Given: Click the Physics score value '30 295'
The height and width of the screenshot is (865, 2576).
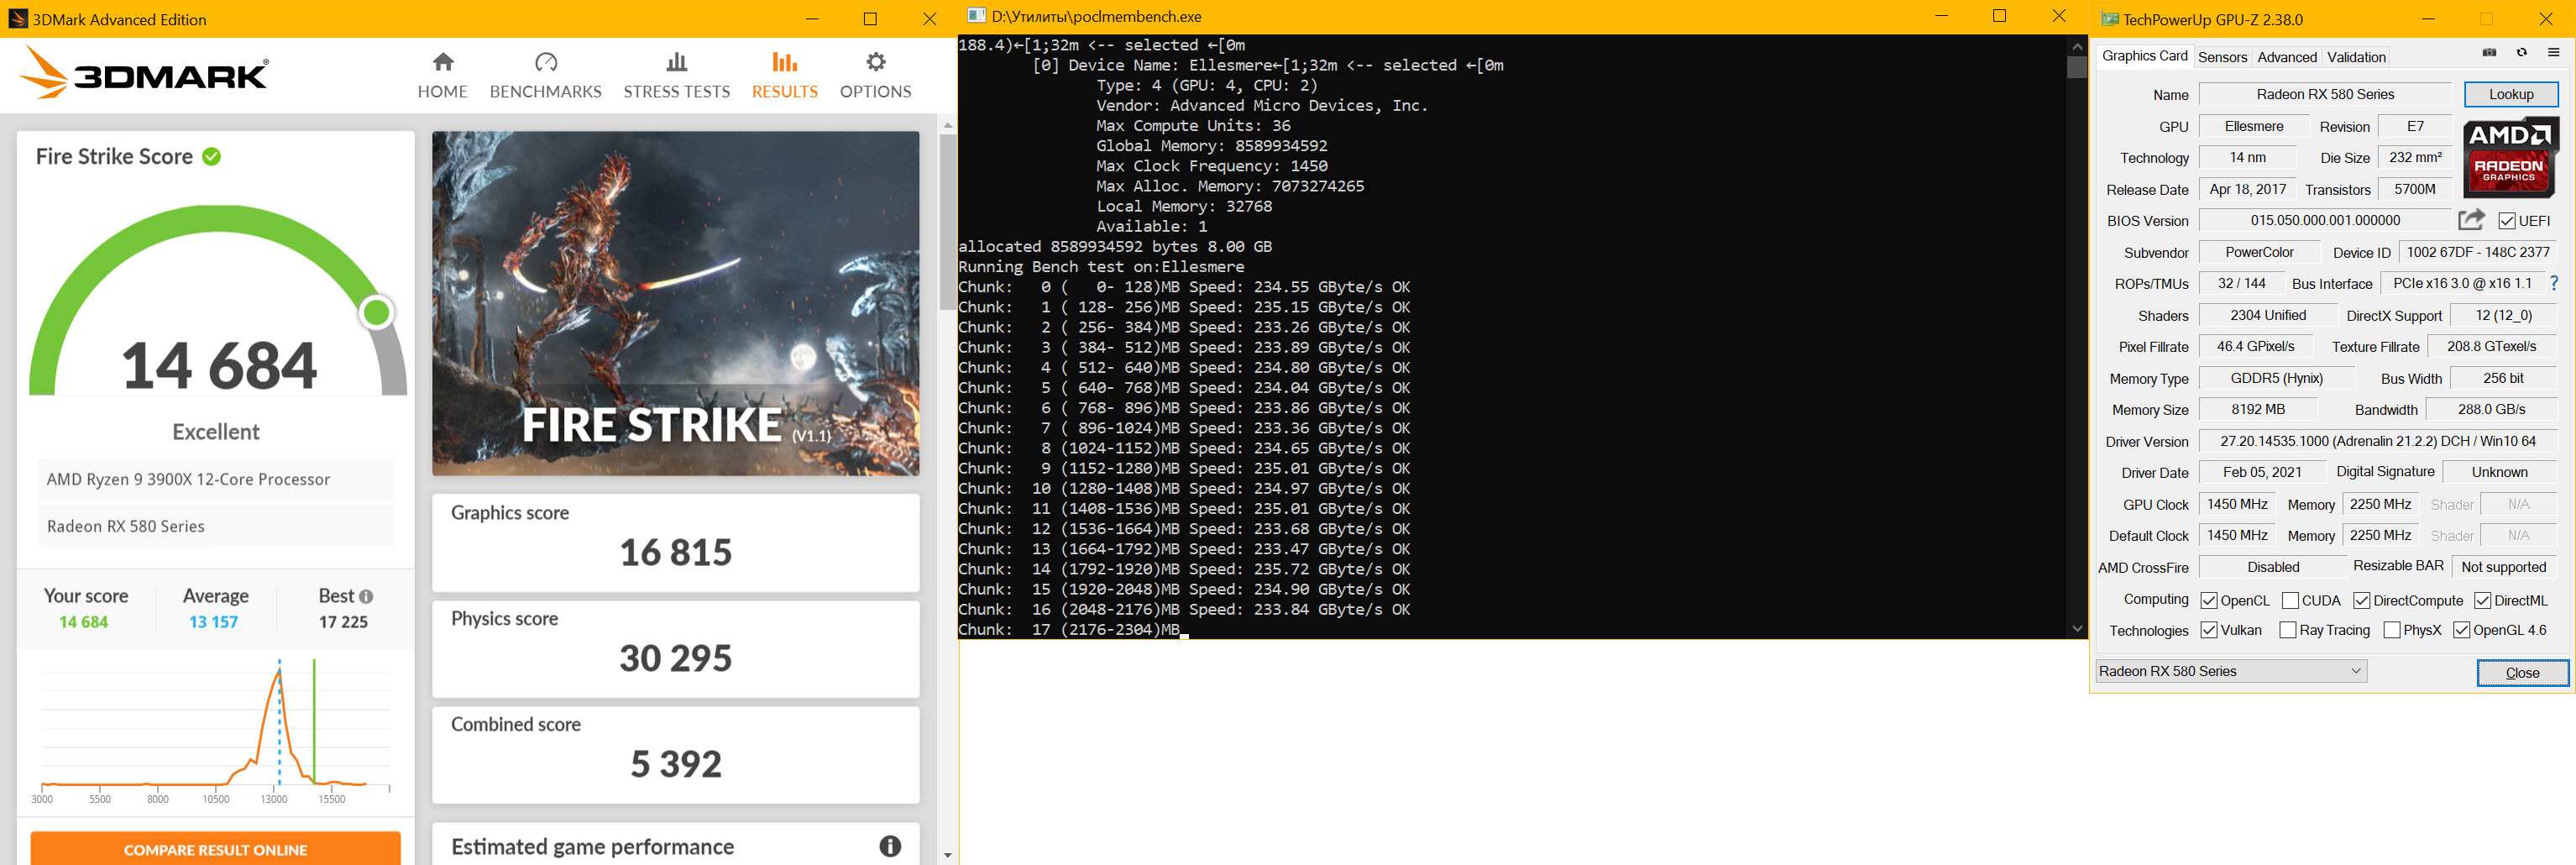Looking at the screenshot, I should (676, 658).
